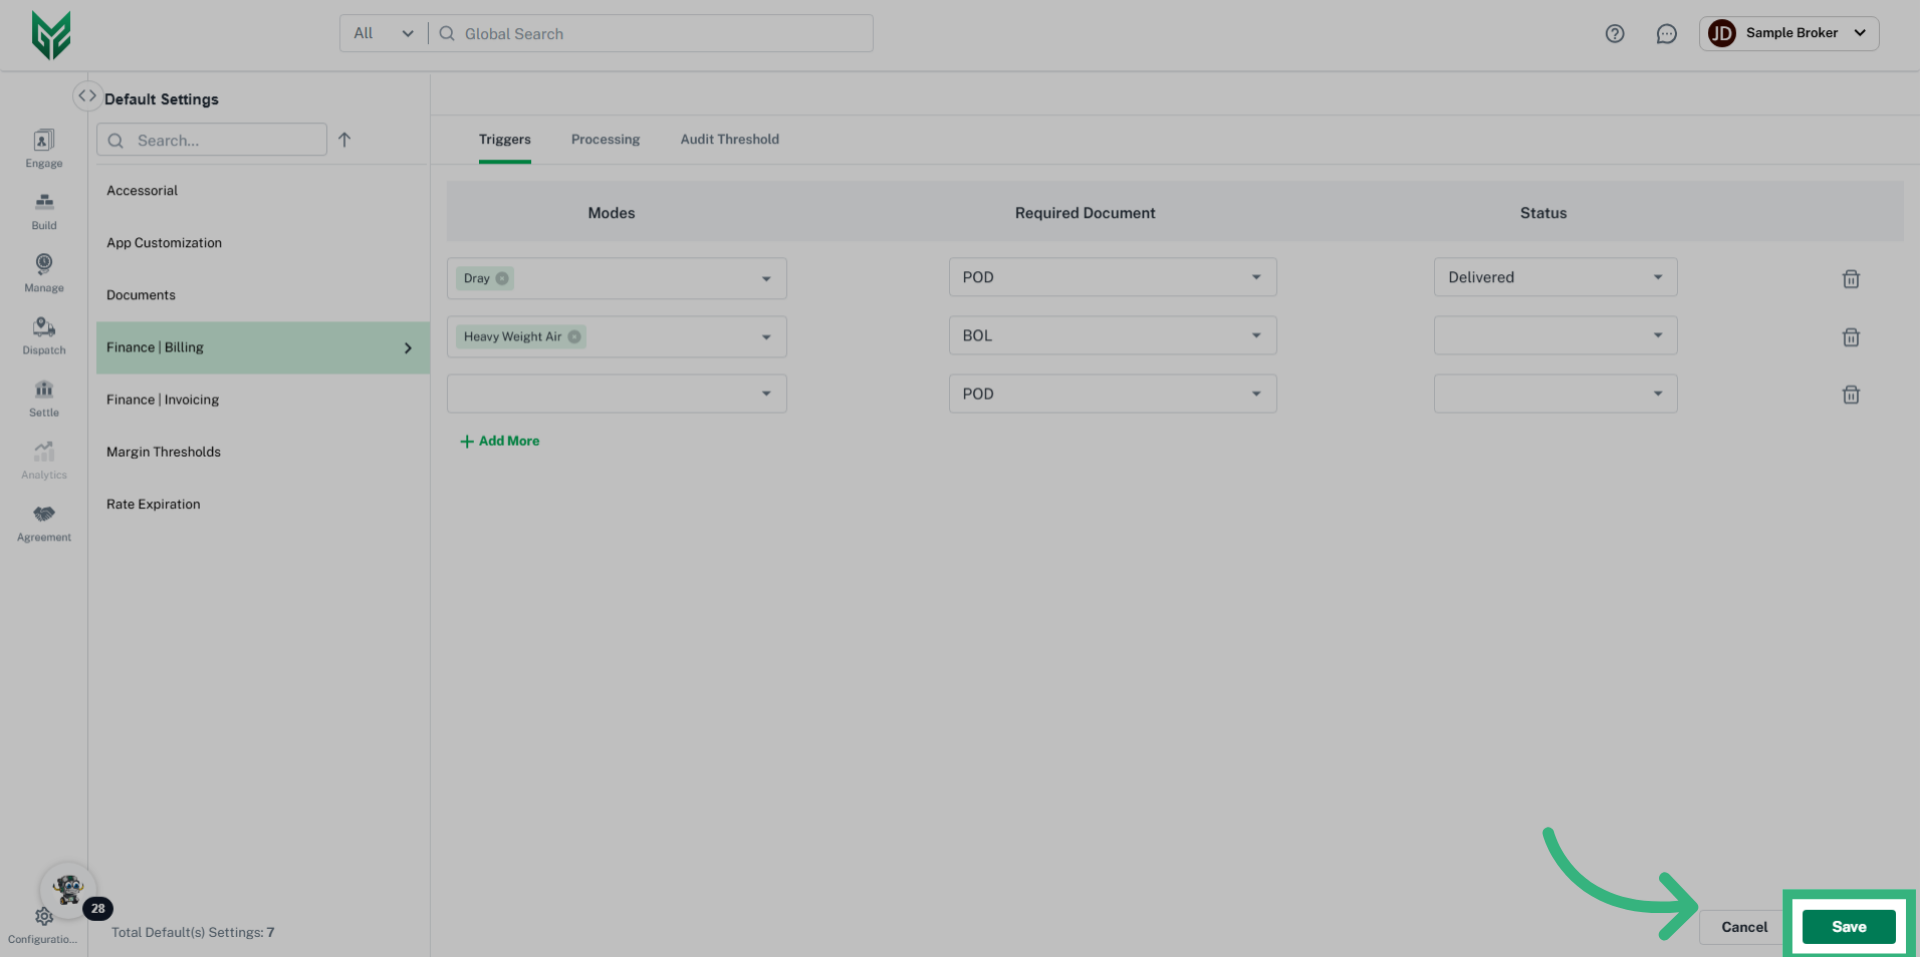The height and width of the screenshot is (957, 1920).
Task: Open the Engage sidebar module
Action: click(44, 148)
